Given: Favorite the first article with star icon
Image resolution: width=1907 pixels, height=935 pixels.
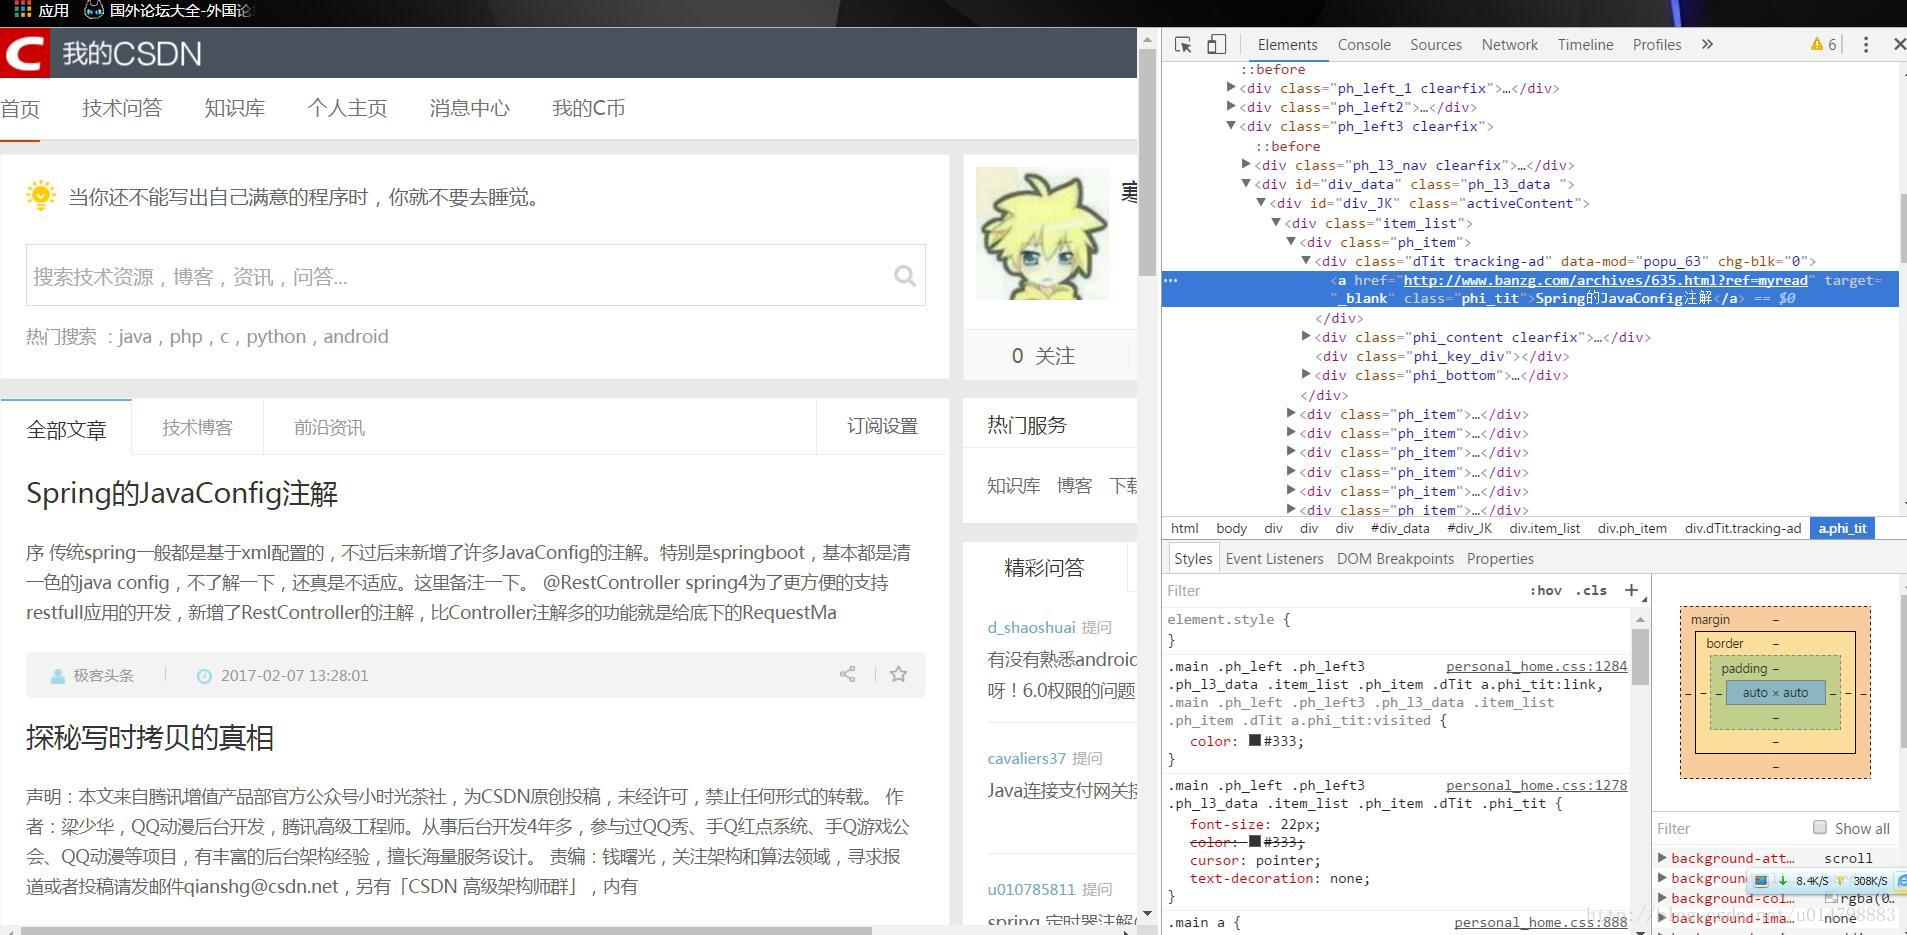Looking at the screenshot, I should pos(898,675).
